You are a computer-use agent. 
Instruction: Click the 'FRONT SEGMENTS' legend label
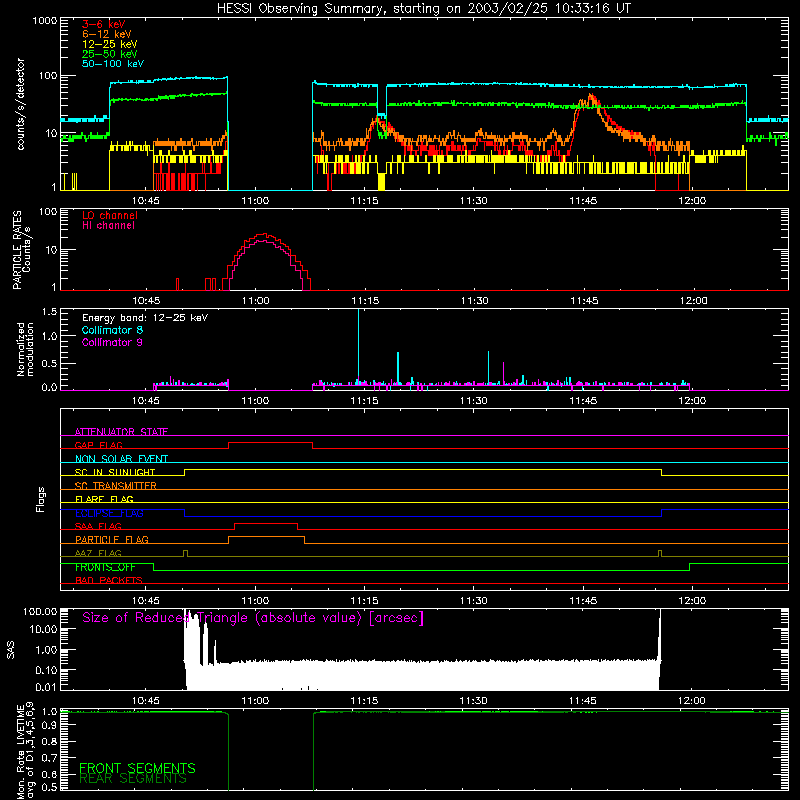tap(137, 768)
